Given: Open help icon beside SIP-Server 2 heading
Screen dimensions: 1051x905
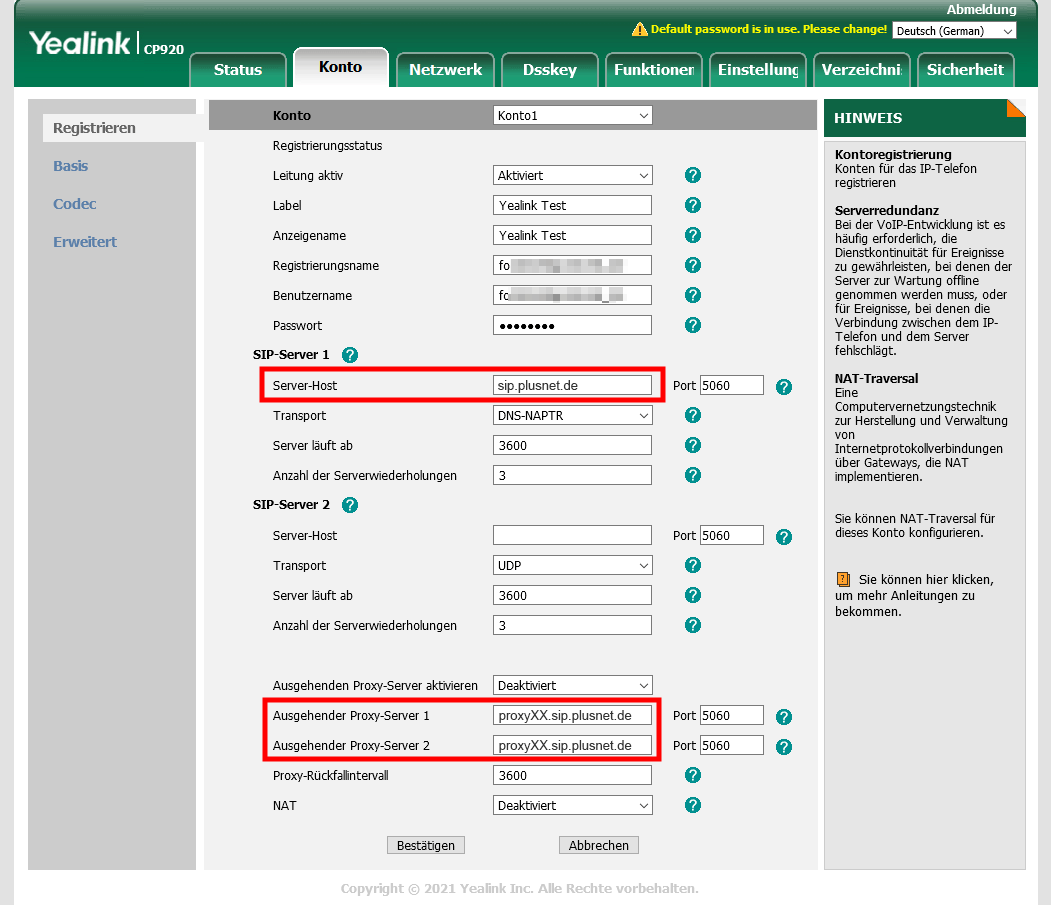Looking at the screenshot, I should [349, 505].
